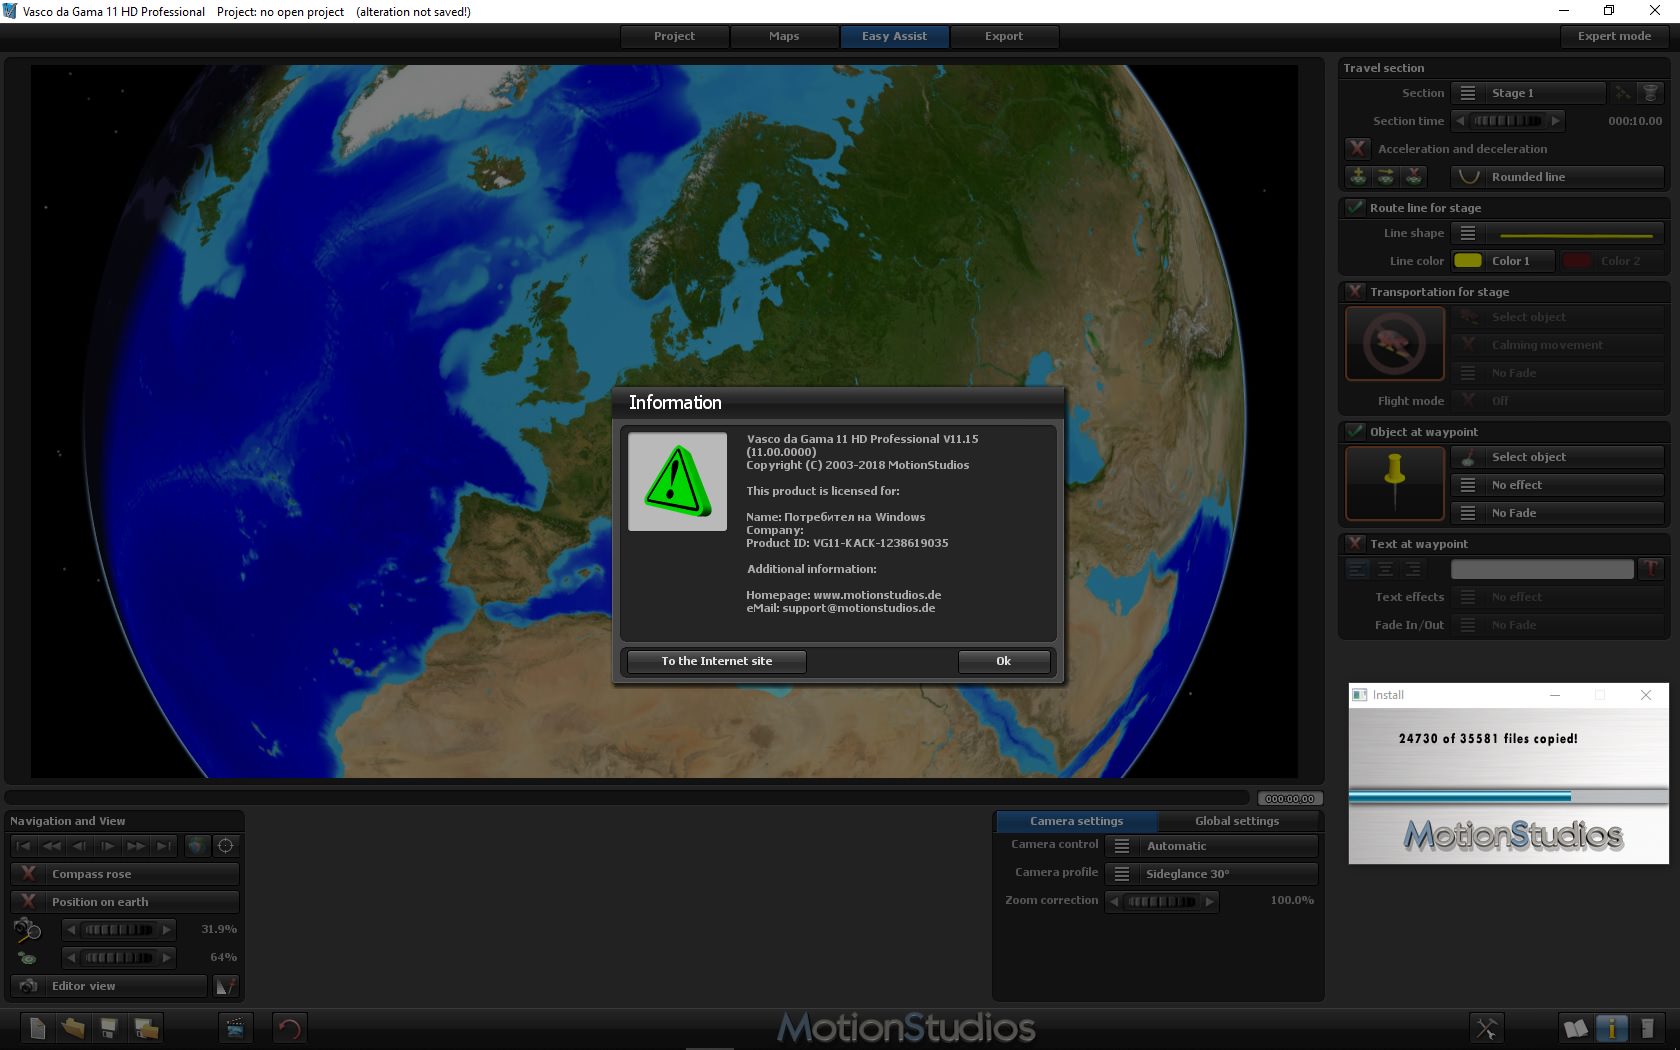This screenshot has height=1050, width=1680.
Task: Click Ok in the Information dialog
Action: coord(1004,661)
